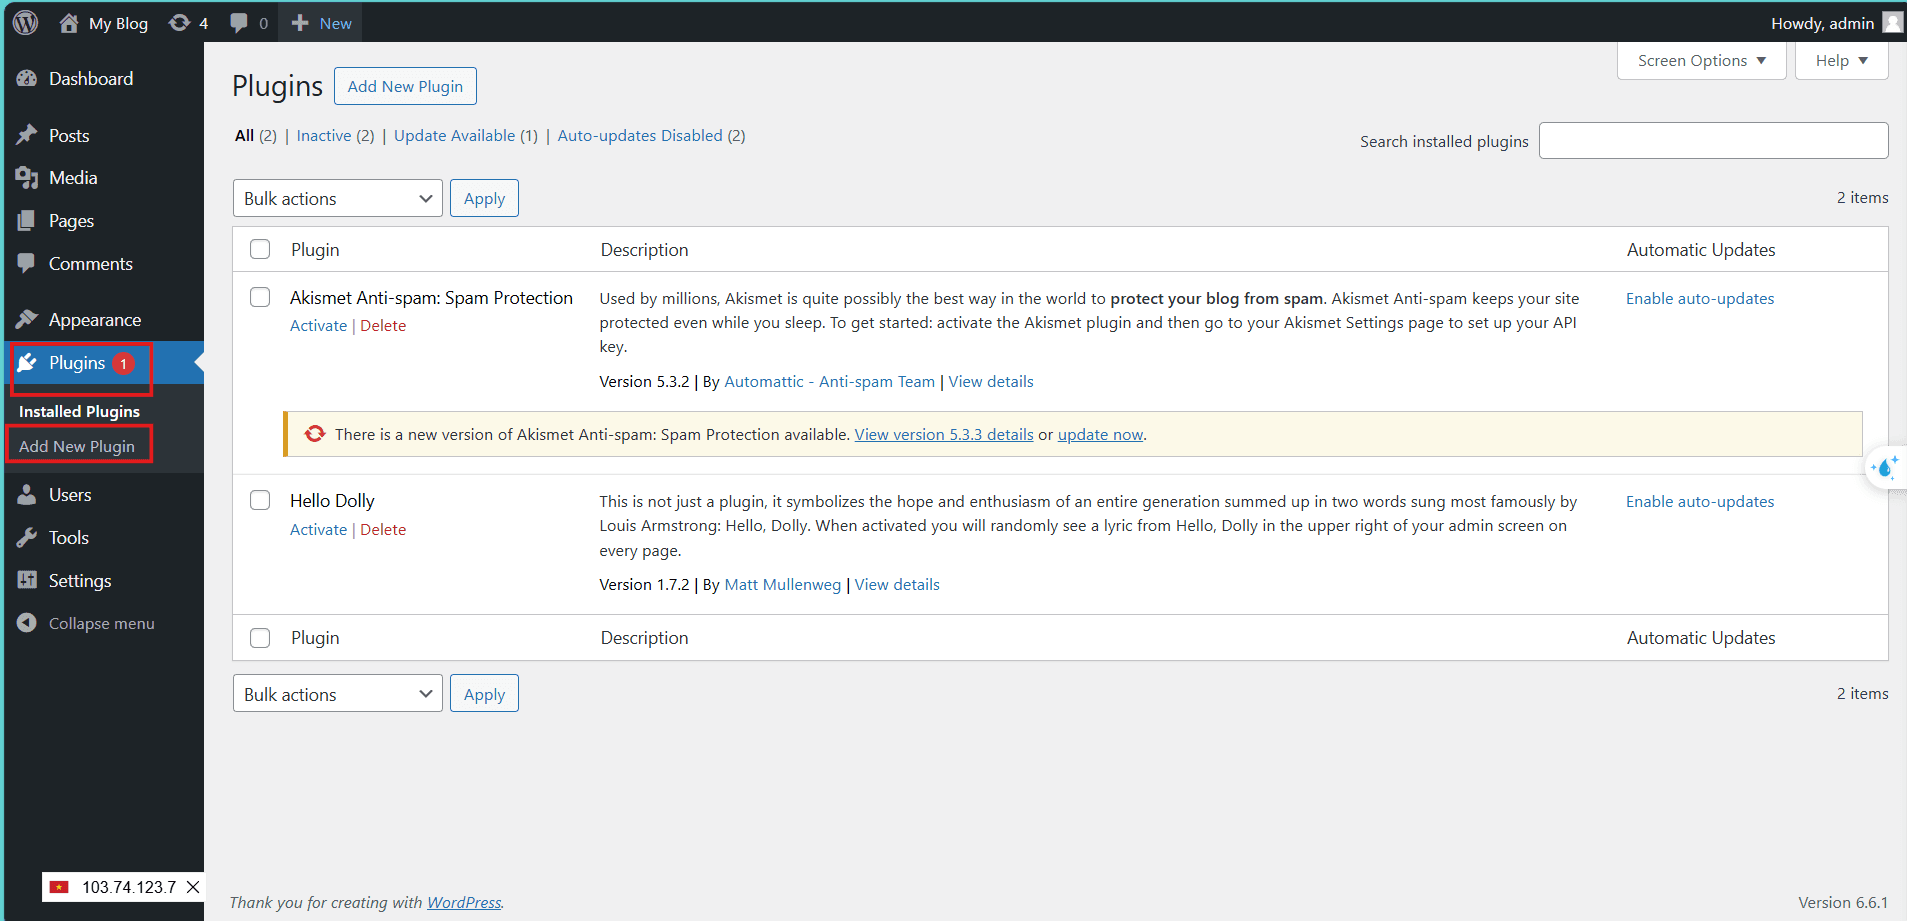Activate the Akismet Anti-spam plugin
The height and width of the screenshot is (921, 1907).
(318, 326)
